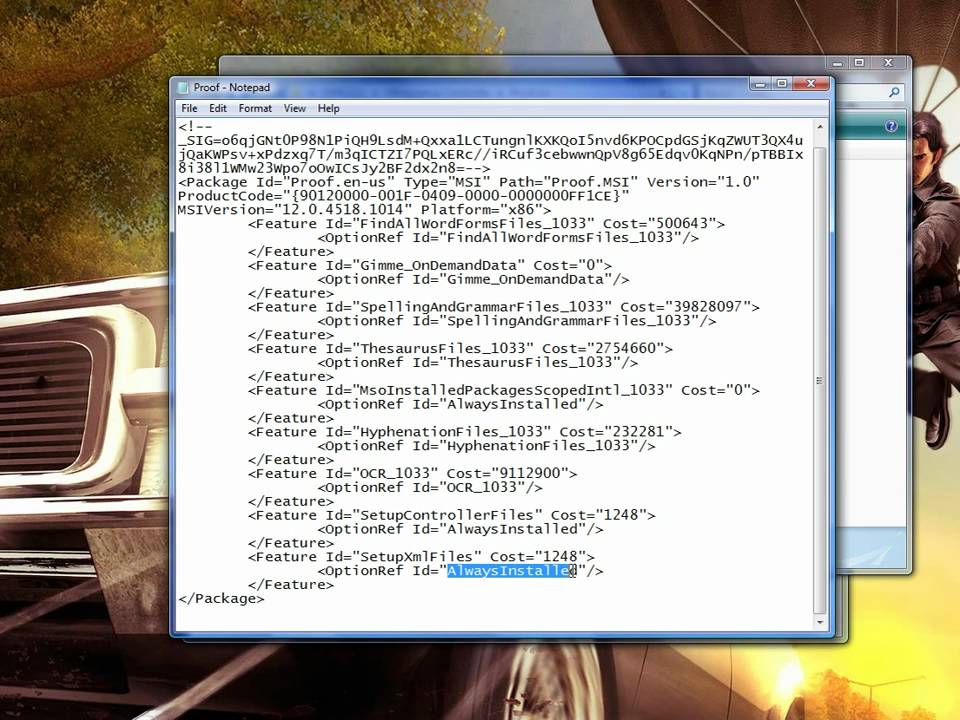Open the Edit menu
The height and width of the screenshot is (720, 960).
pyautogui.click(x=217, y=108)
